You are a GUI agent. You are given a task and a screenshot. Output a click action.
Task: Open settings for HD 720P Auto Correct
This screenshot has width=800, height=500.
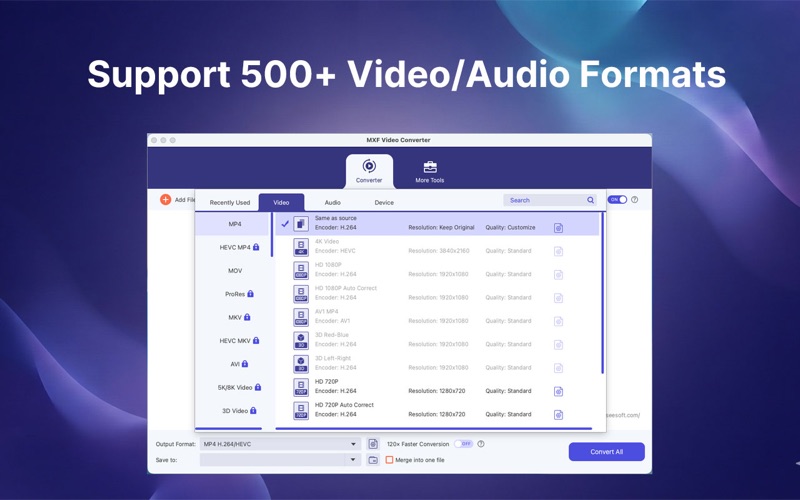coord(558,415)
